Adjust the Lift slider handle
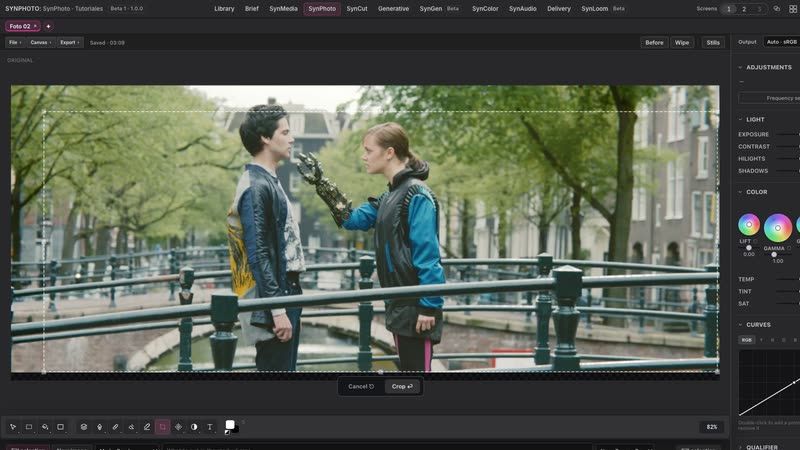Screen dimensions: 800x450 (x=749, y=248)
